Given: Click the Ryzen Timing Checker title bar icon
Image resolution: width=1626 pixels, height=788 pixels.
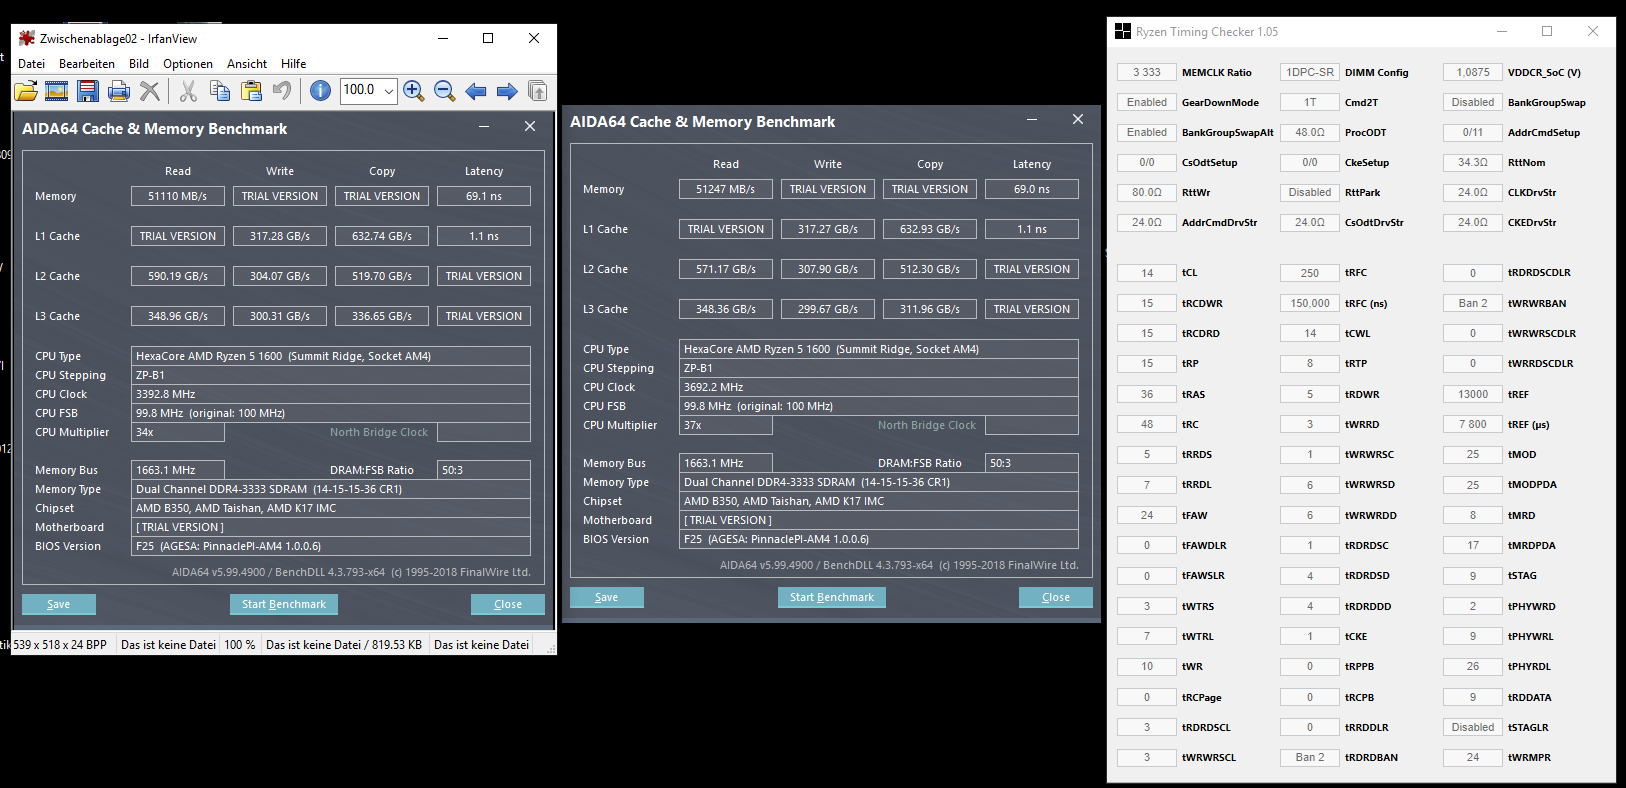Looking at the screenshot, I should click(x=1123, y=31).
